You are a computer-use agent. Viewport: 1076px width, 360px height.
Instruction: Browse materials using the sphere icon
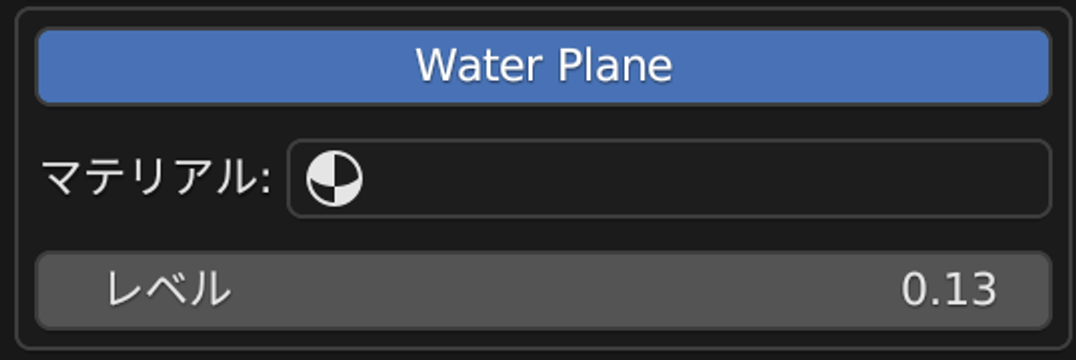pyautogui.click(x=334, y=178)
